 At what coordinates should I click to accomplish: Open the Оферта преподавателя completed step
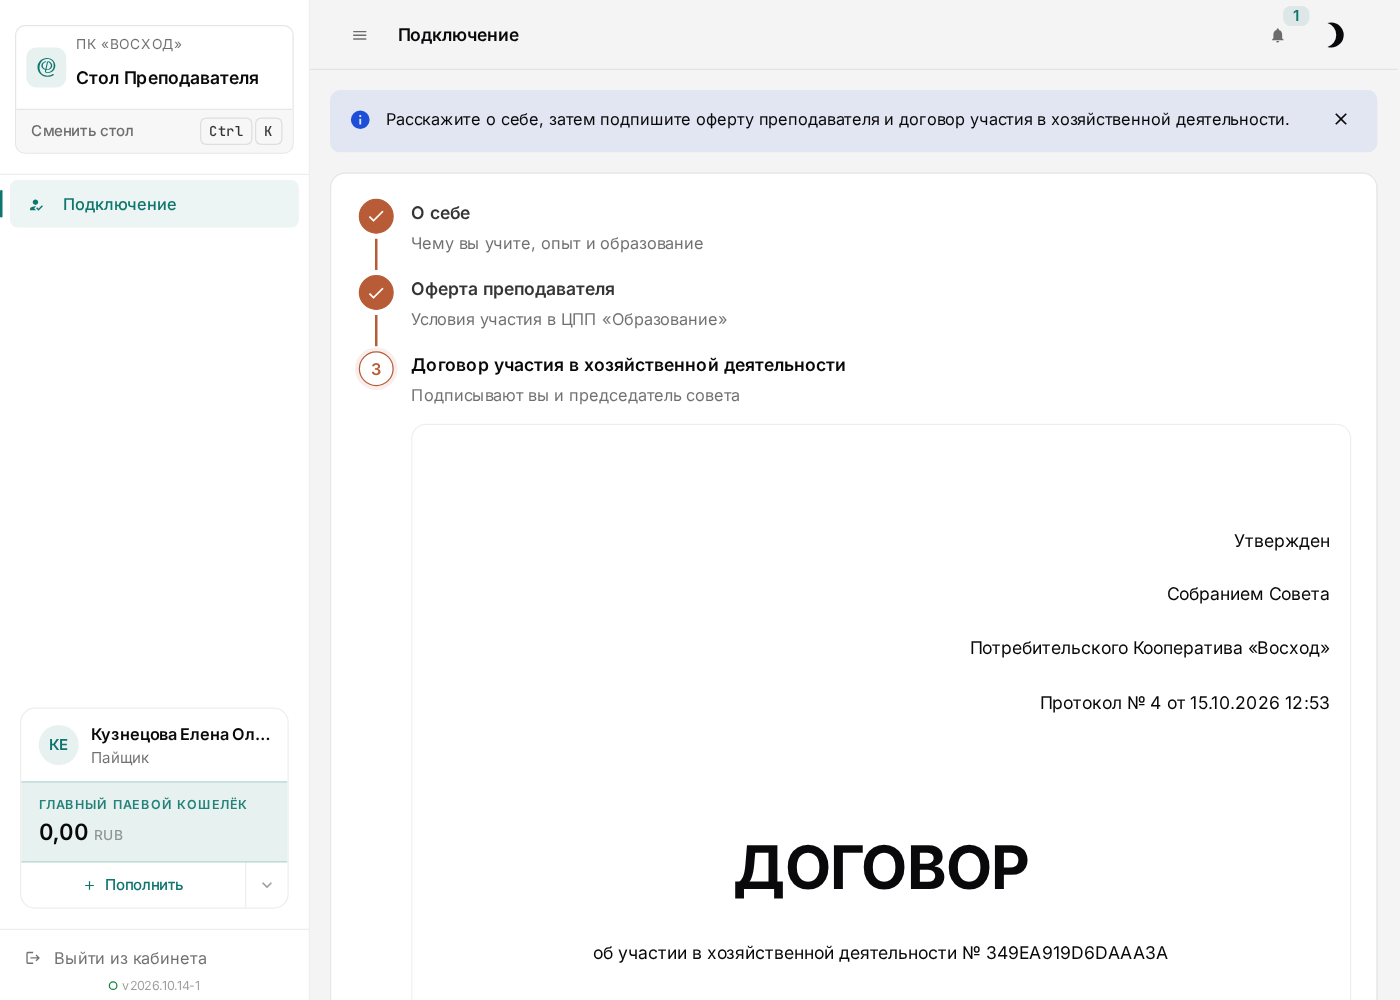click(376, 292)
